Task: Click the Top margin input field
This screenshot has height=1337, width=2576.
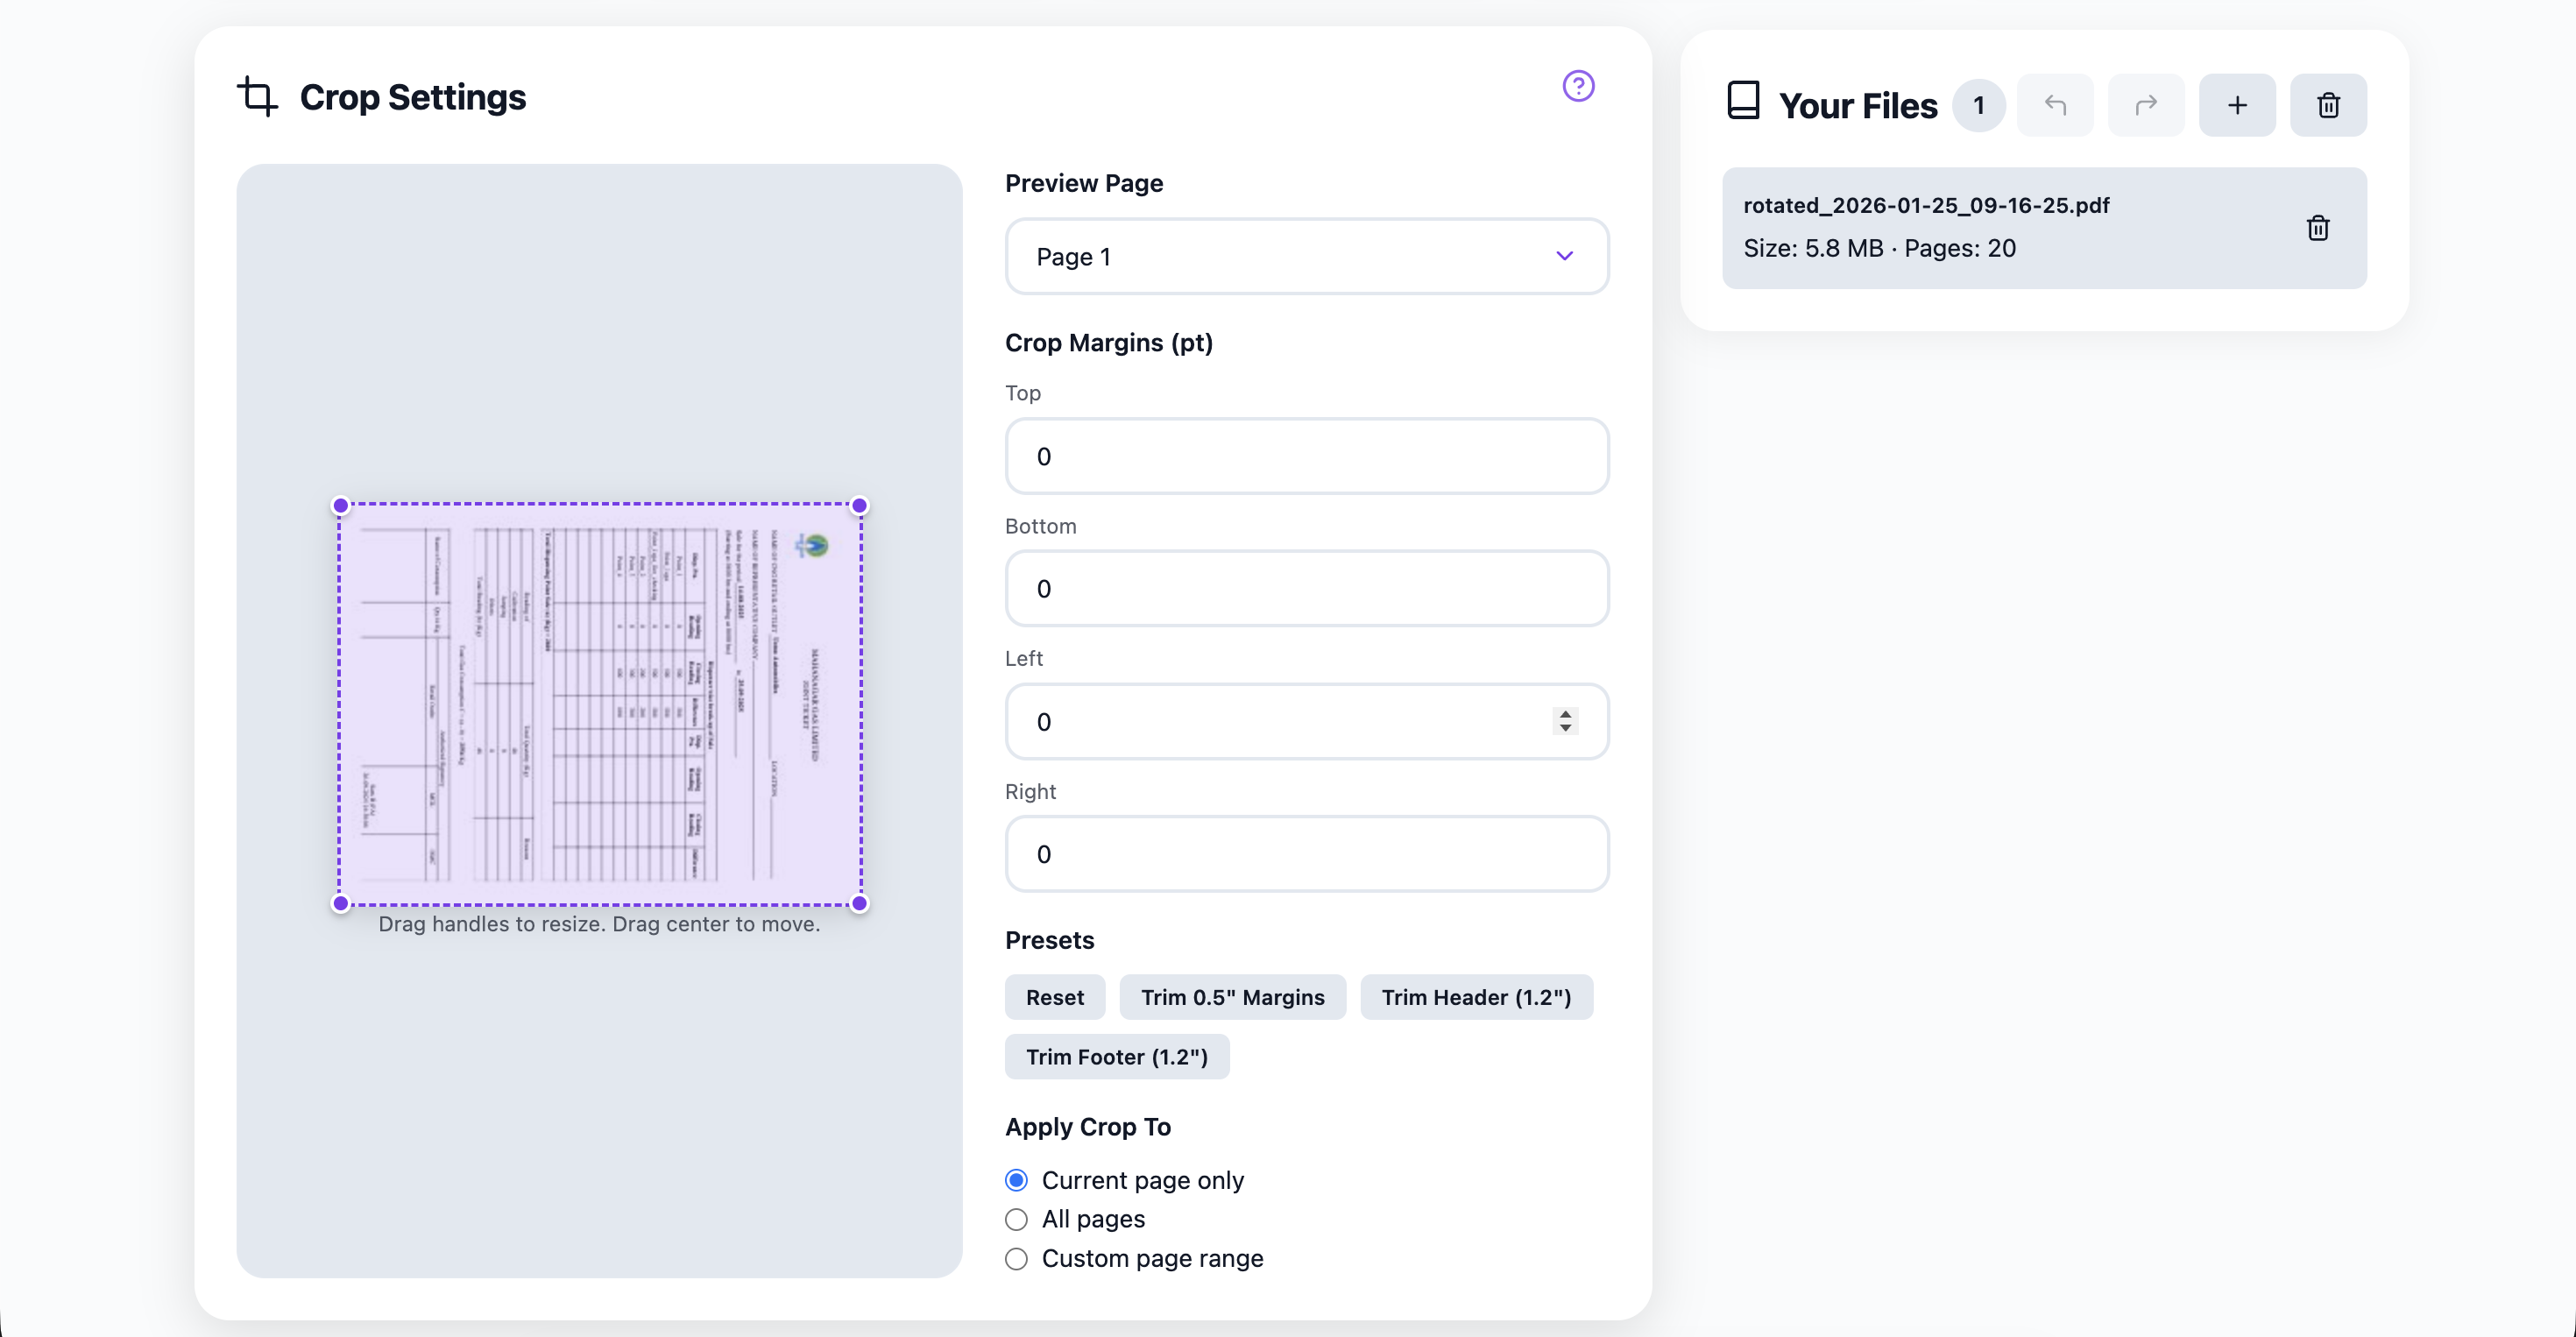Action: (x=1306, y=456)
